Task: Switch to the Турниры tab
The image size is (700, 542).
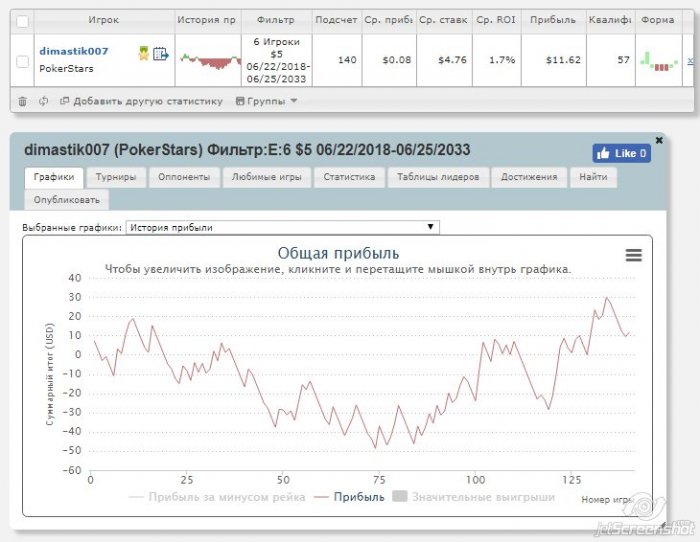Action: point(116,177)
